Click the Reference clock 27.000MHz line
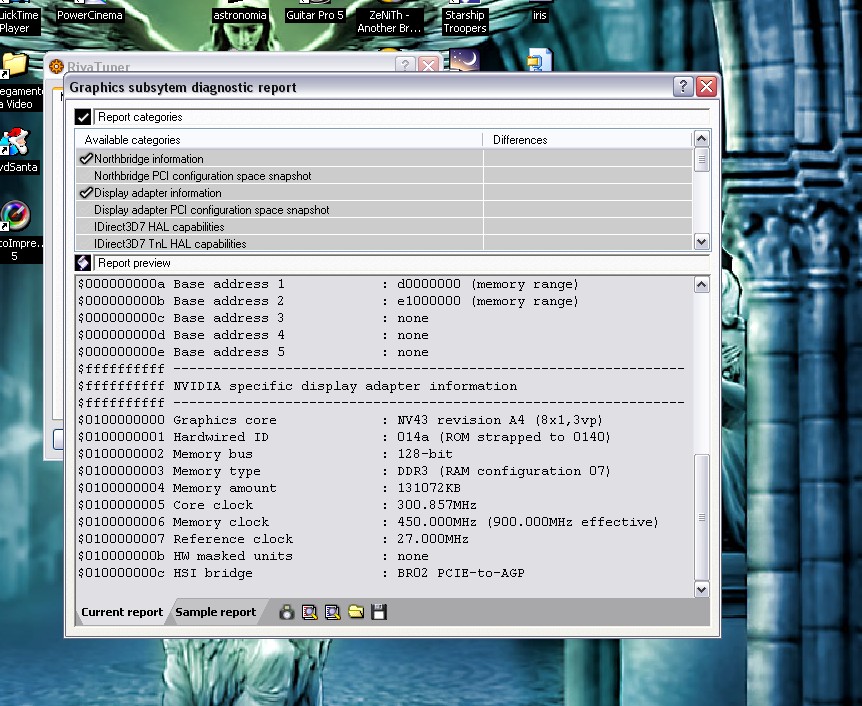This screenshot has height=706, width=862. coord(273,539)
